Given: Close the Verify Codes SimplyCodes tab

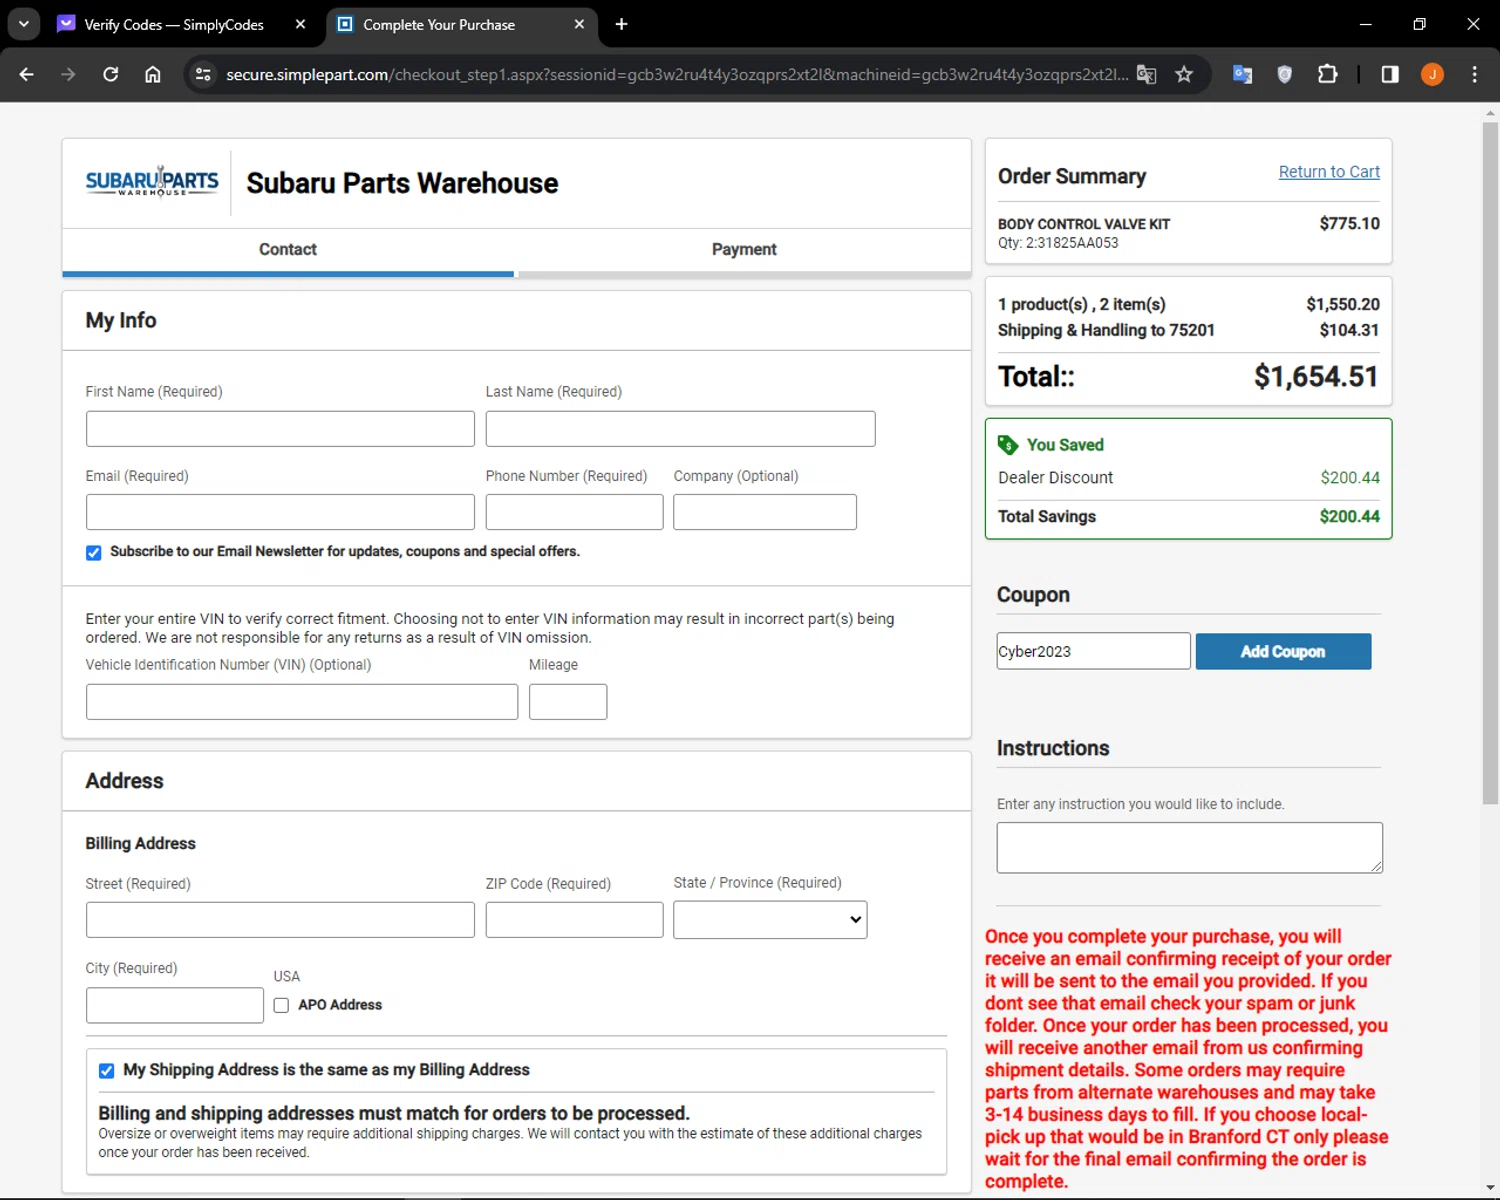Looking at the screenshot, I should (x=300, y=24).
